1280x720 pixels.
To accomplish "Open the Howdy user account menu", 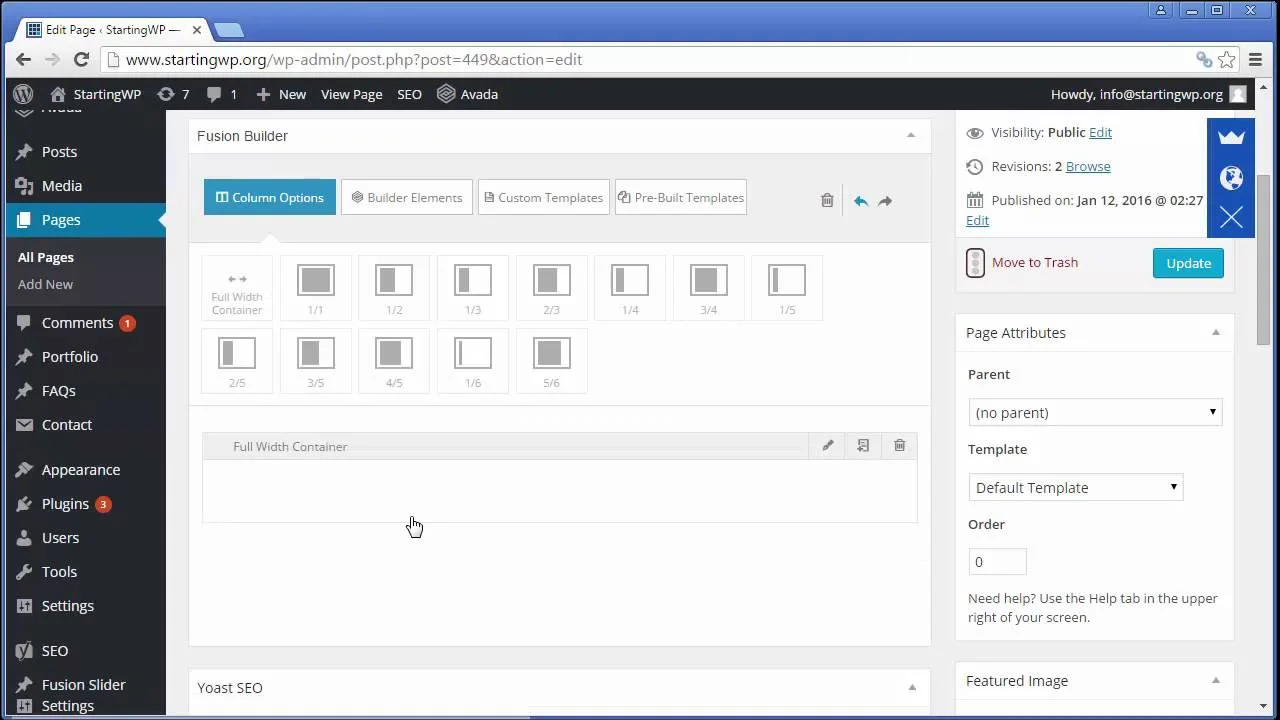I will [x=1148, y=94].
